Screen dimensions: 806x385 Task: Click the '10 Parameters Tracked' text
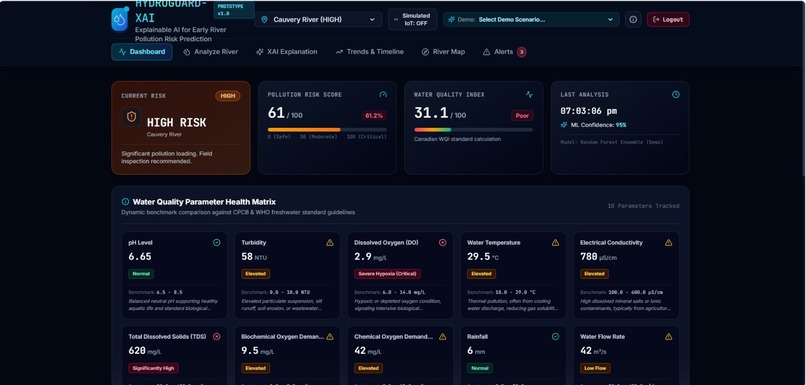tap(643, 206)
